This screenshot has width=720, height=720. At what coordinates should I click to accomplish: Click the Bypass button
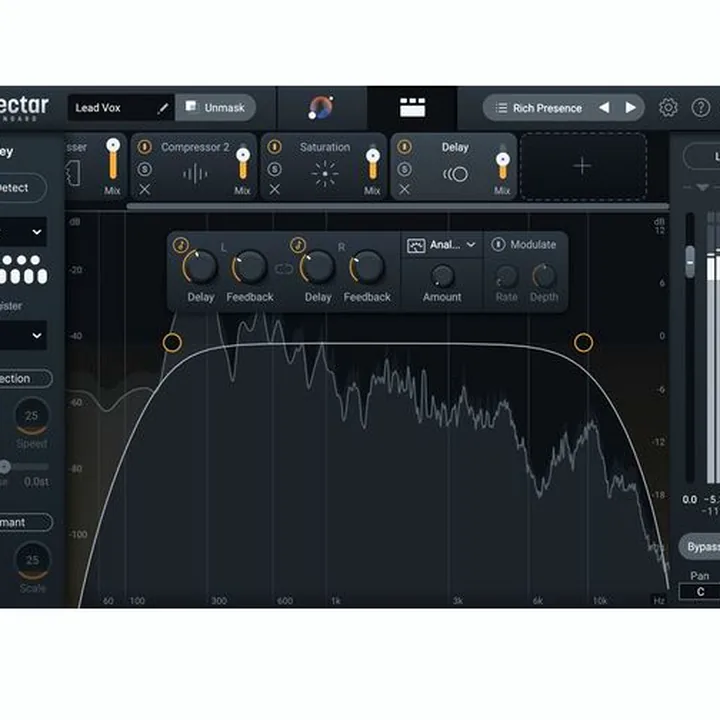coord(700,546)
